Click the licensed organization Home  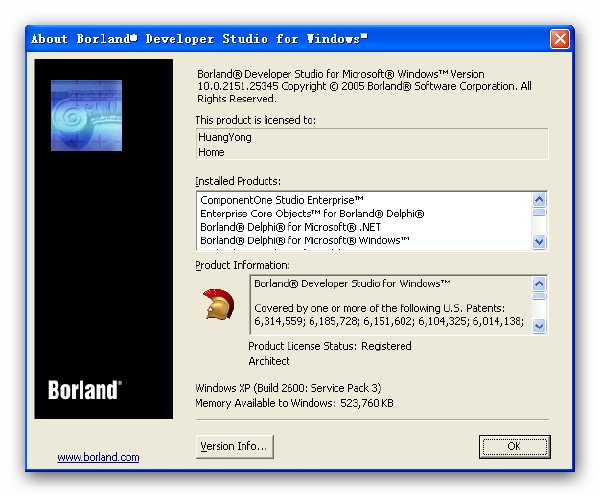click(211, 152)
